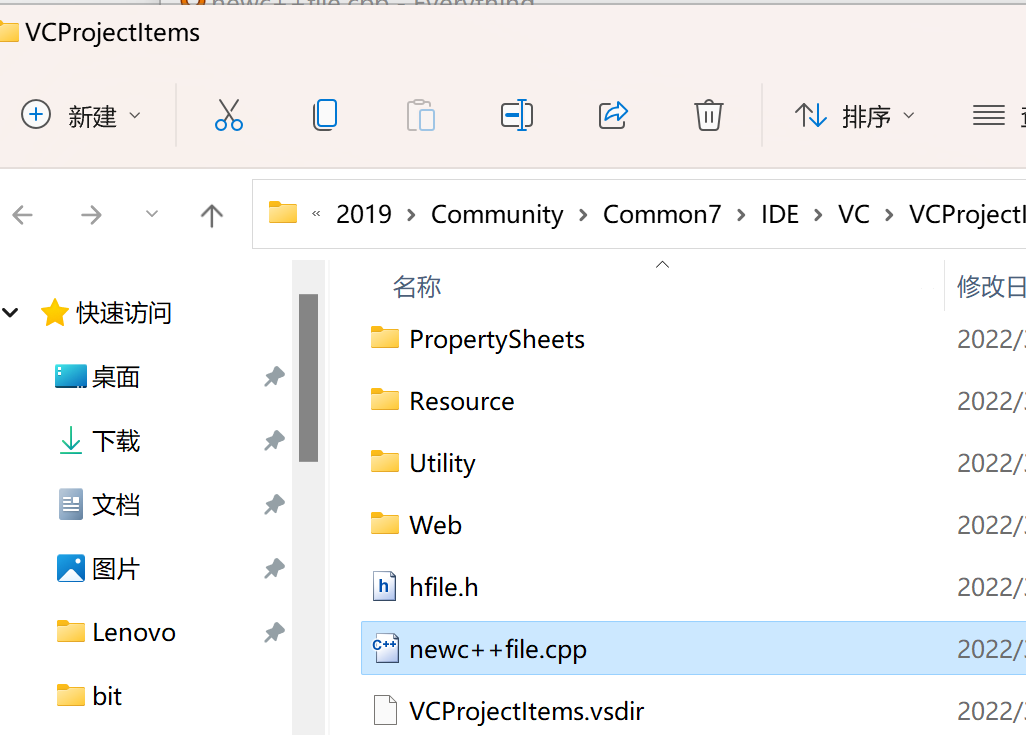Open the 排序 (Sort) dropdown
Screen dimensions: 1026x735
855,116
